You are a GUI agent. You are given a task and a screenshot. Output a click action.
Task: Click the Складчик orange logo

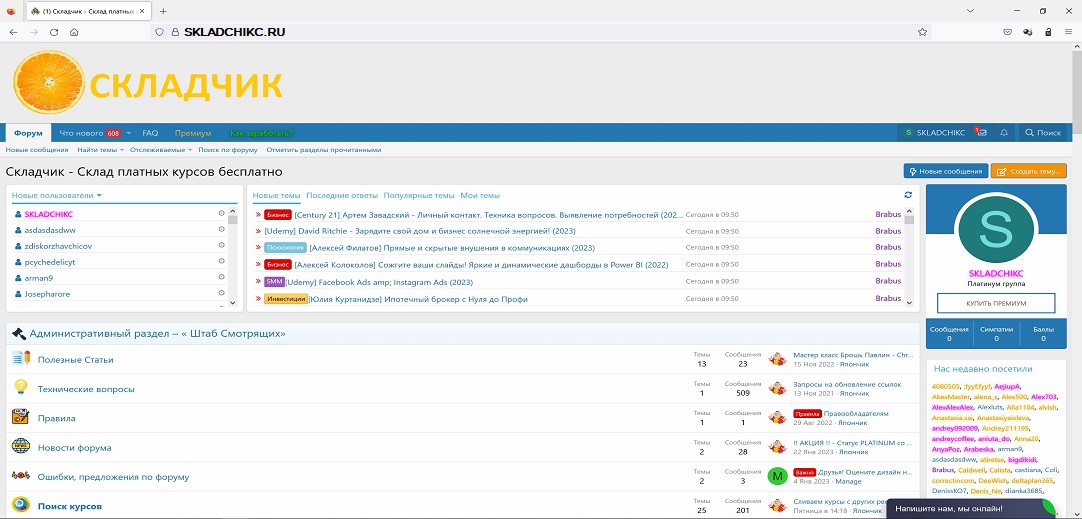coord(148,84)
